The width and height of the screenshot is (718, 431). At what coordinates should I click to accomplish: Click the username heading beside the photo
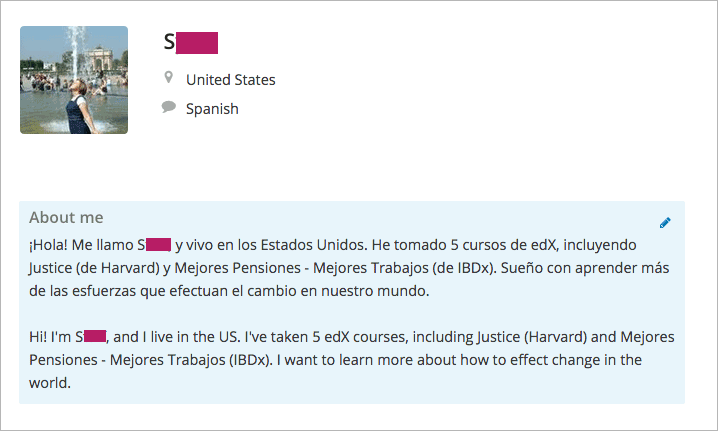click(x=190, y=42)
